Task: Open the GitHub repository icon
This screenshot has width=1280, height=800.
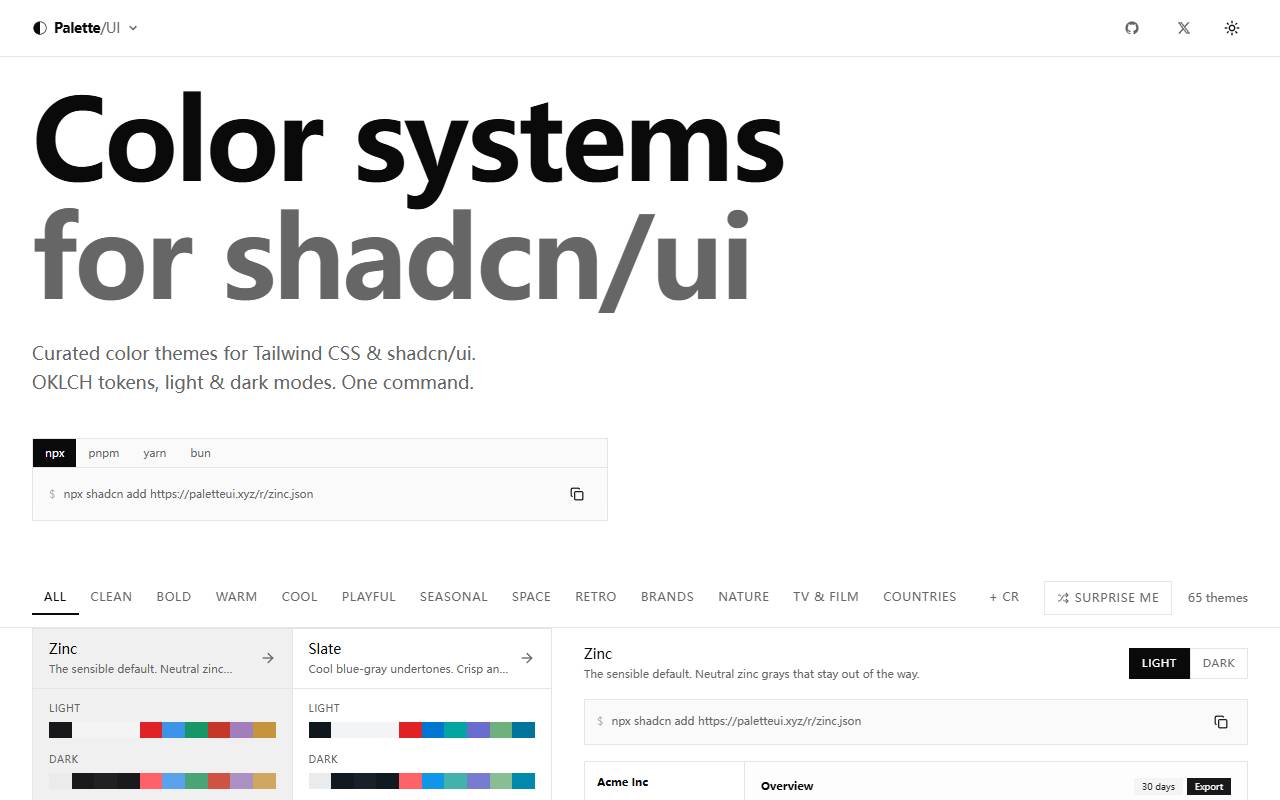Action: tap(1132, 28)
